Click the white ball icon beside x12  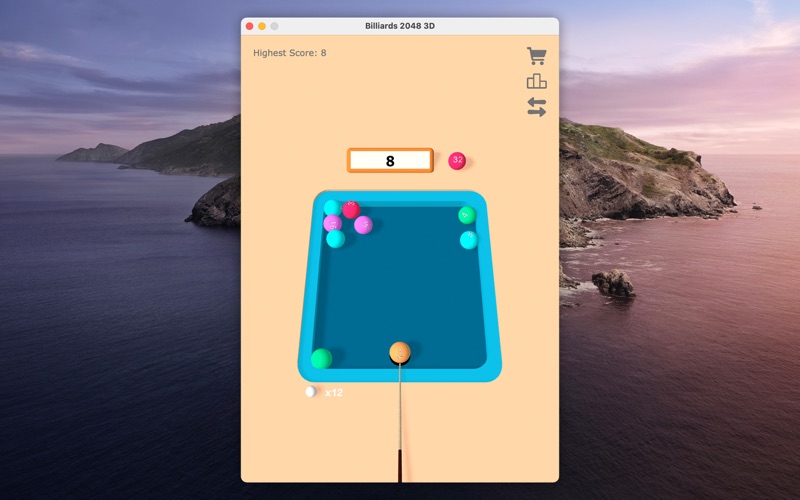click(311, 392)
